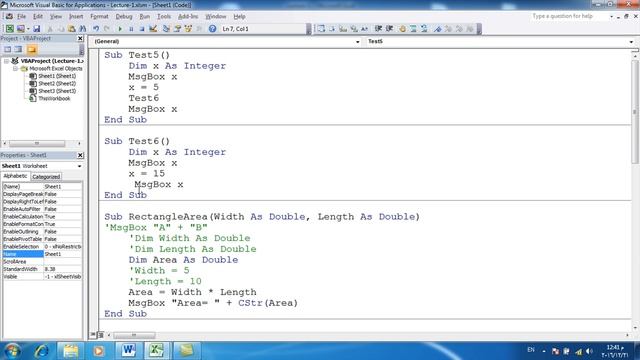Click the EN language indicator in tray
Viewport: 640px width, 360px height.
(531, 350)
